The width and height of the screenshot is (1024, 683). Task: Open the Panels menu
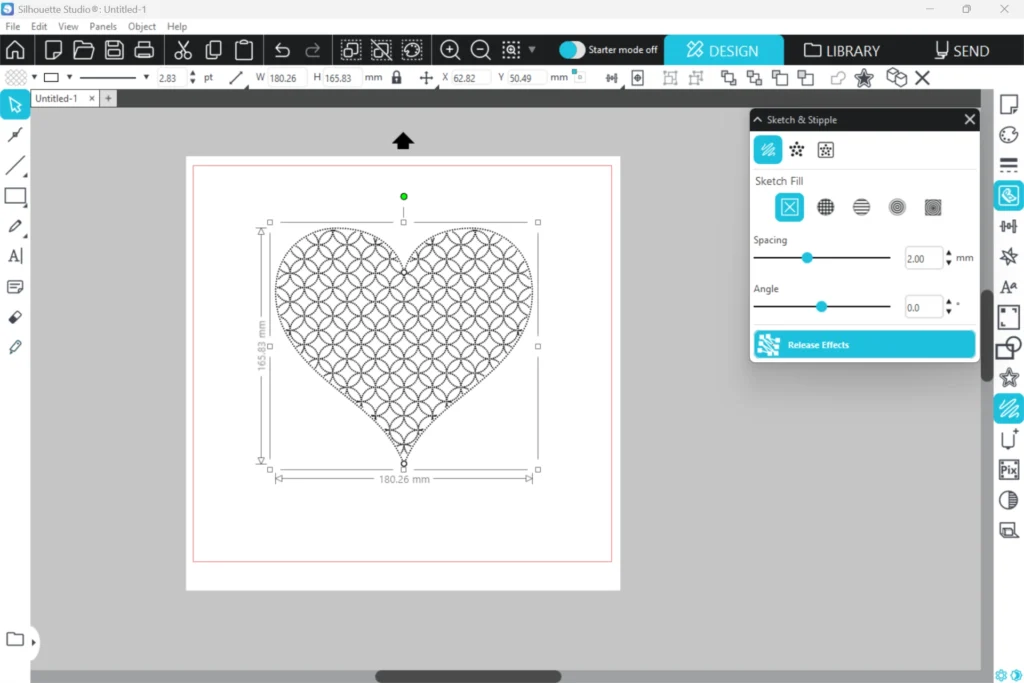[103, 27]
